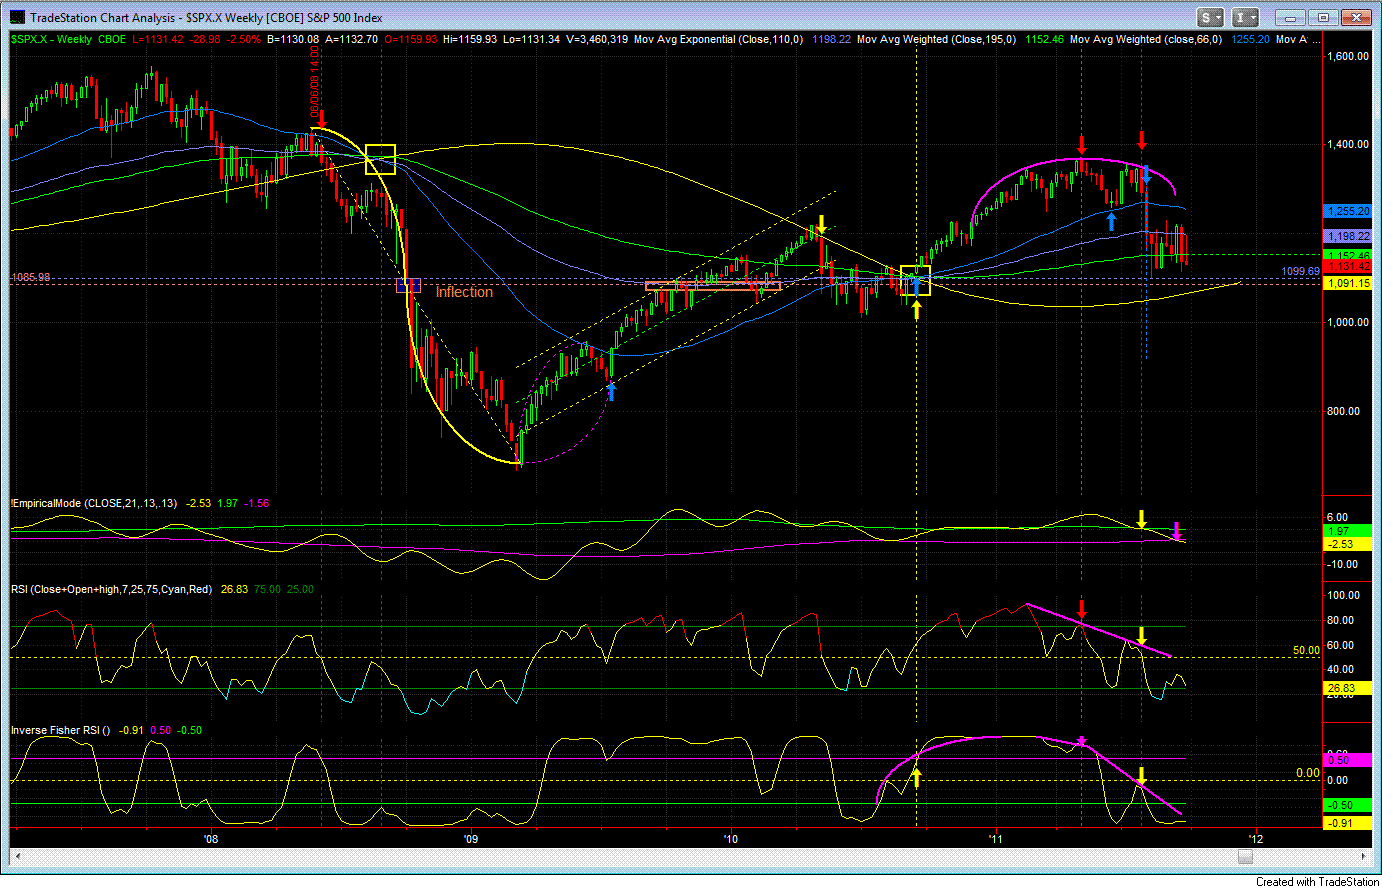Click the 'Inflection' annotation on the chart
1382x888 pixels.
464,292
